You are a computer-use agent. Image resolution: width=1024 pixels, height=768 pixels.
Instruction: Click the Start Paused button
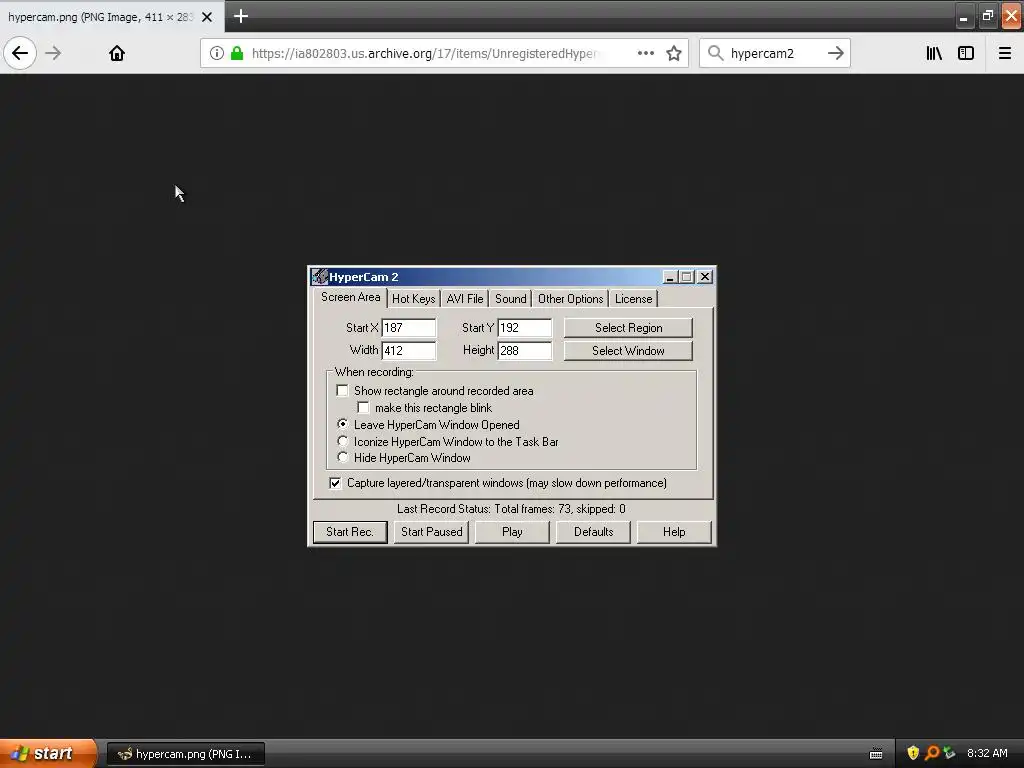pos(432,532)
